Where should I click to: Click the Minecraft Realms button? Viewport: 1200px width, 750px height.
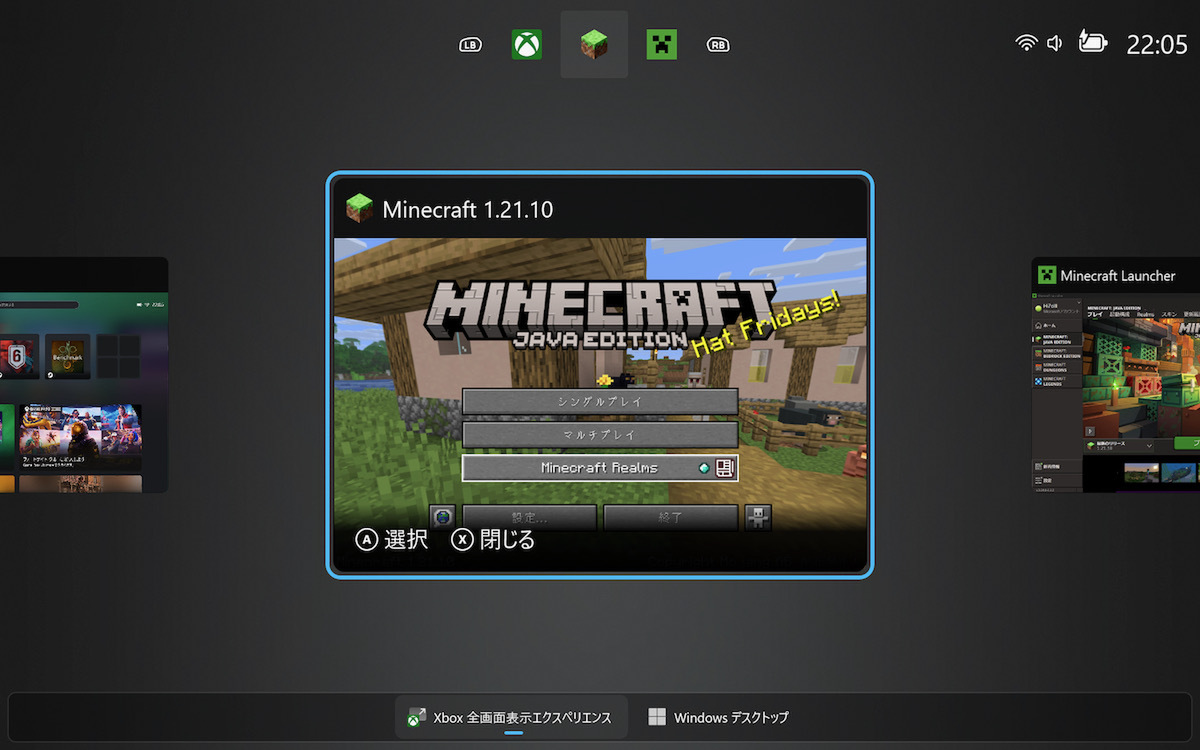tap(600, 468)
